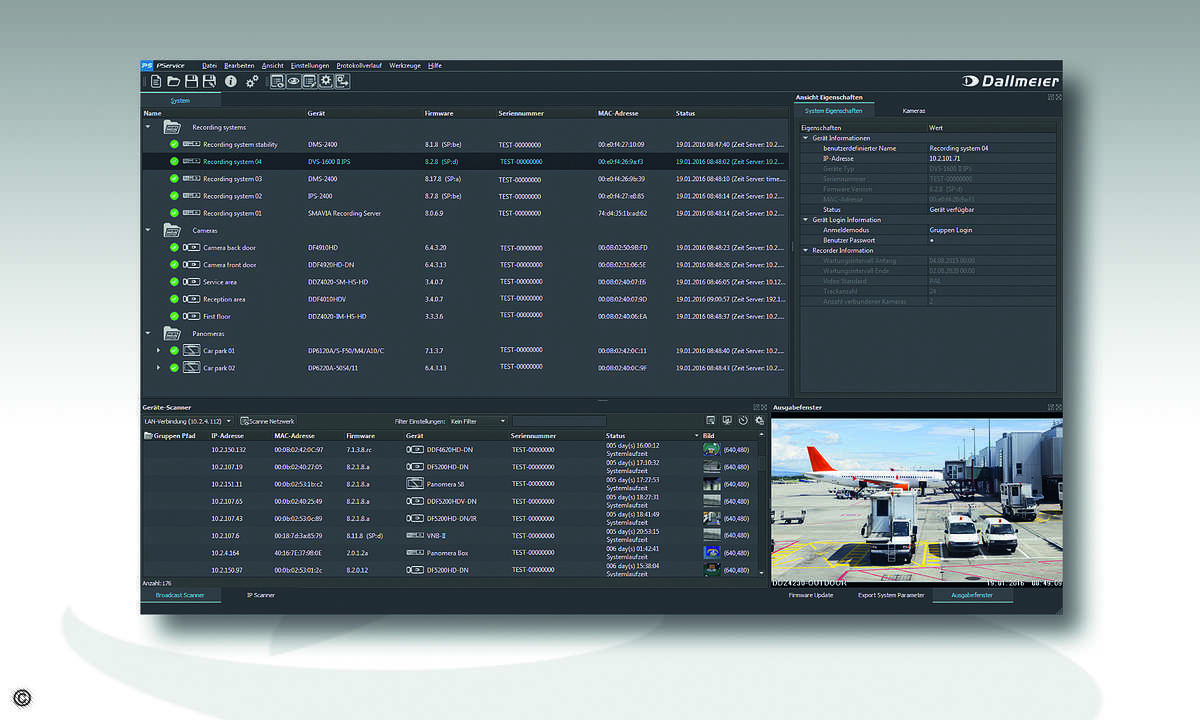This screenshot has width=1200, height=720.
Task: Open the Datei menu
Action: (x=209, y=65)
